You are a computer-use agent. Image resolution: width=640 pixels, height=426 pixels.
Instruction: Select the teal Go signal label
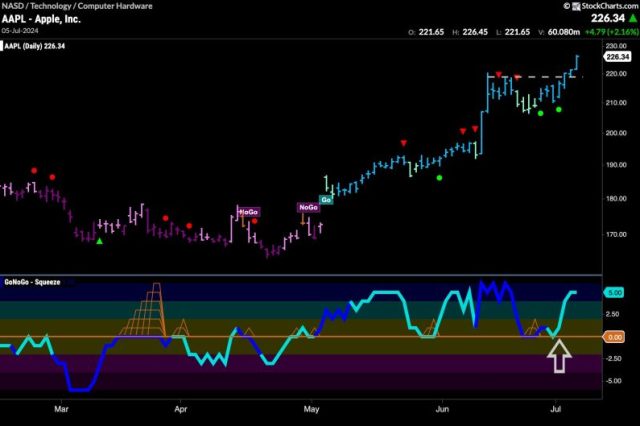coord(326,200)
